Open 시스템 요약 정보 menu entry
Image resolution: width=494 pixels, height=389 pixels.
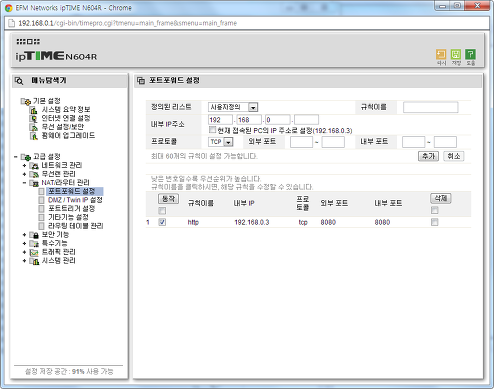point(66,110)
